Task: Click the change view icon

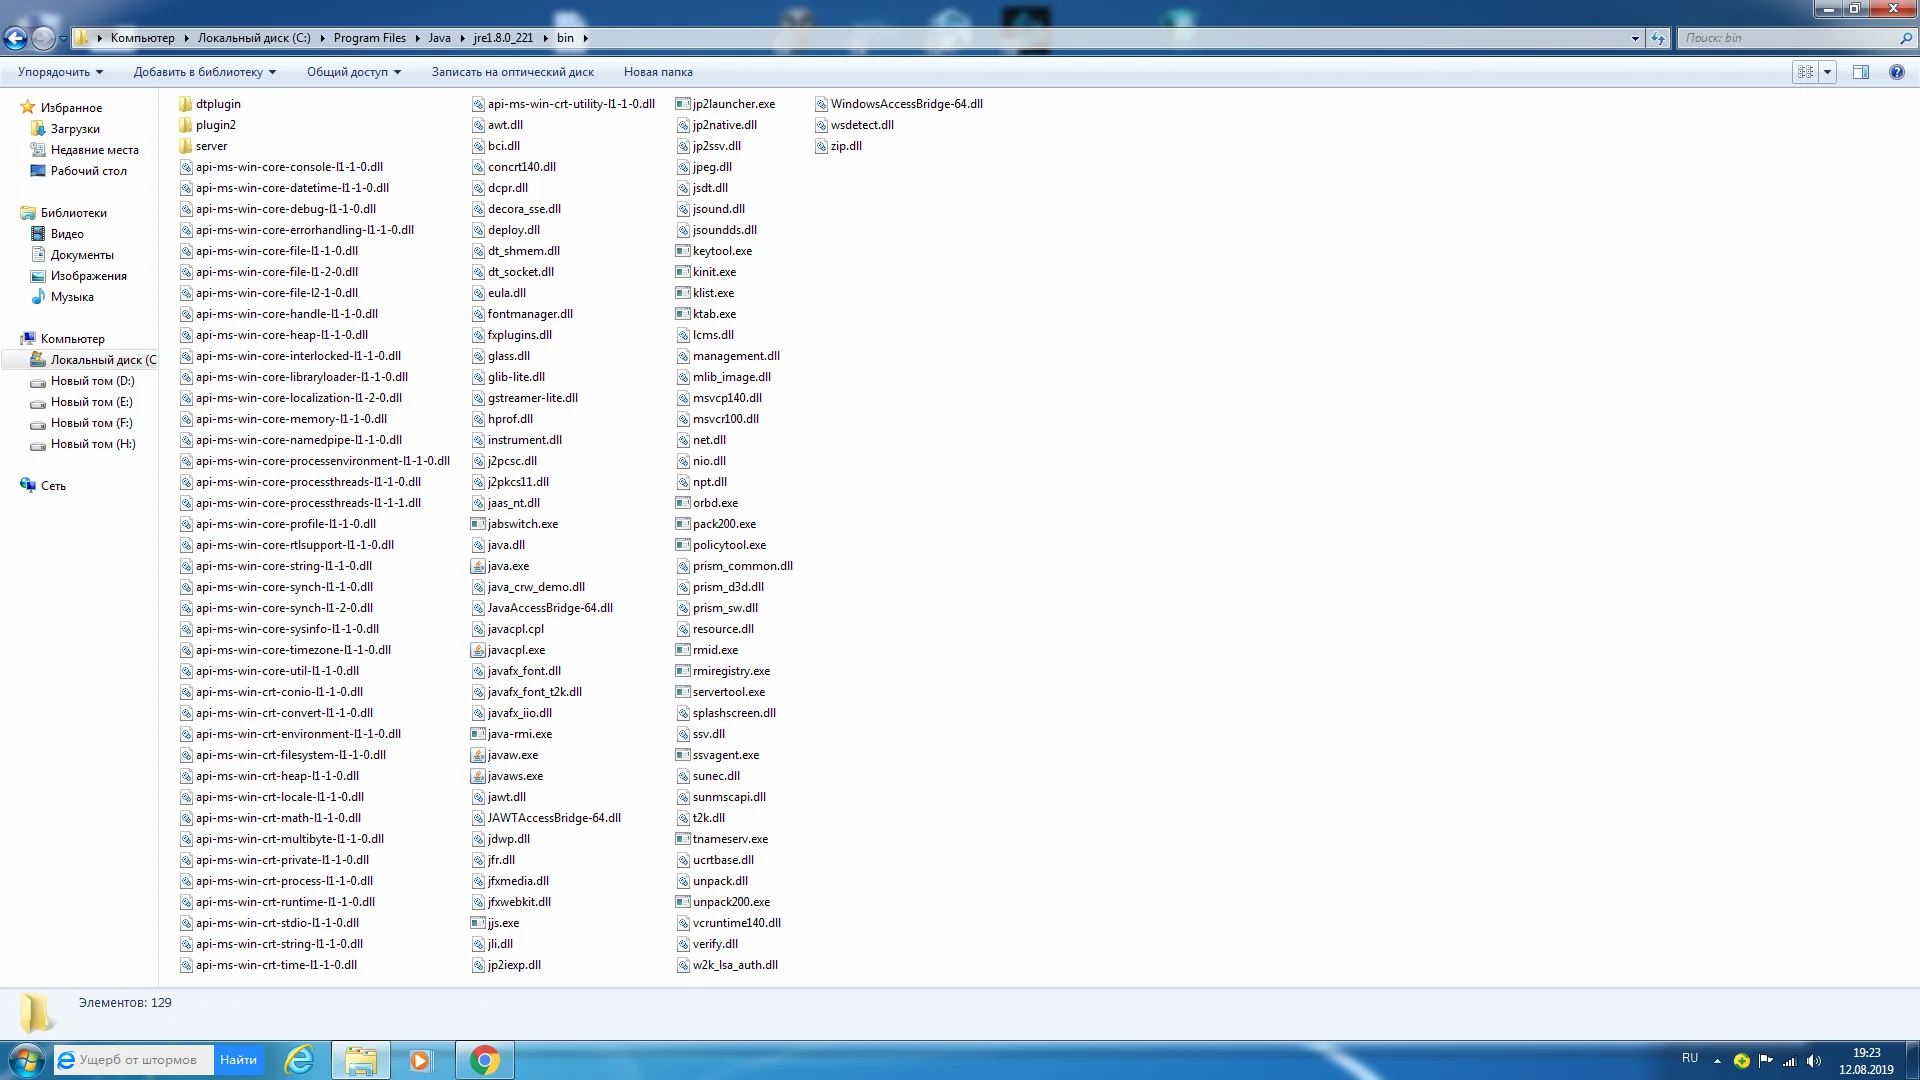Action: pyautogui.click(x=1805, y=72)
